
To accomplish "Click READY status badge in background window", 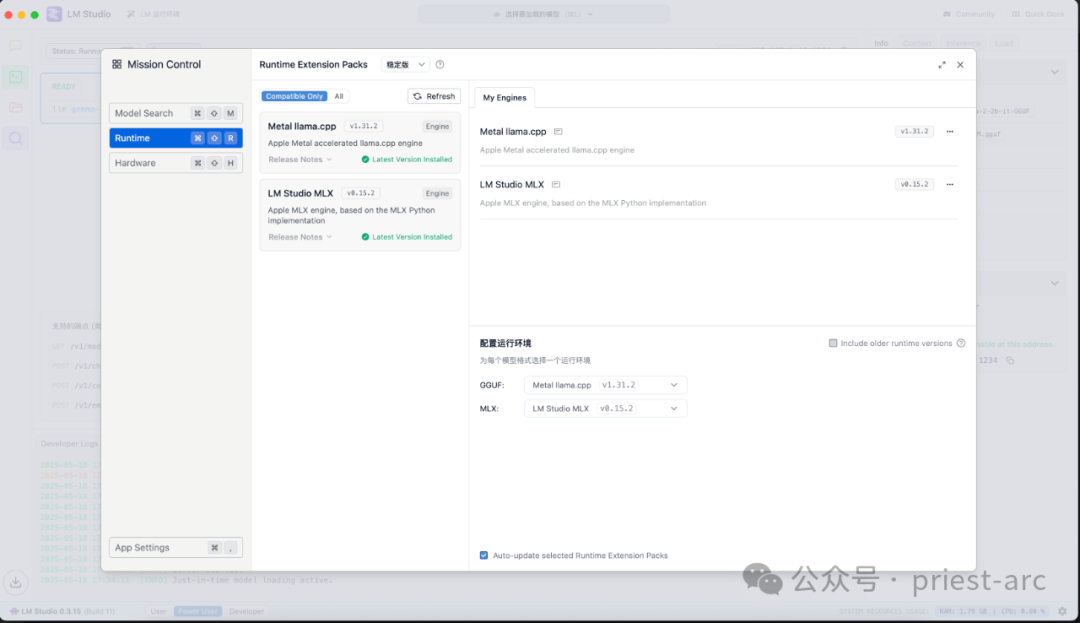I will (x=63, y=87).
